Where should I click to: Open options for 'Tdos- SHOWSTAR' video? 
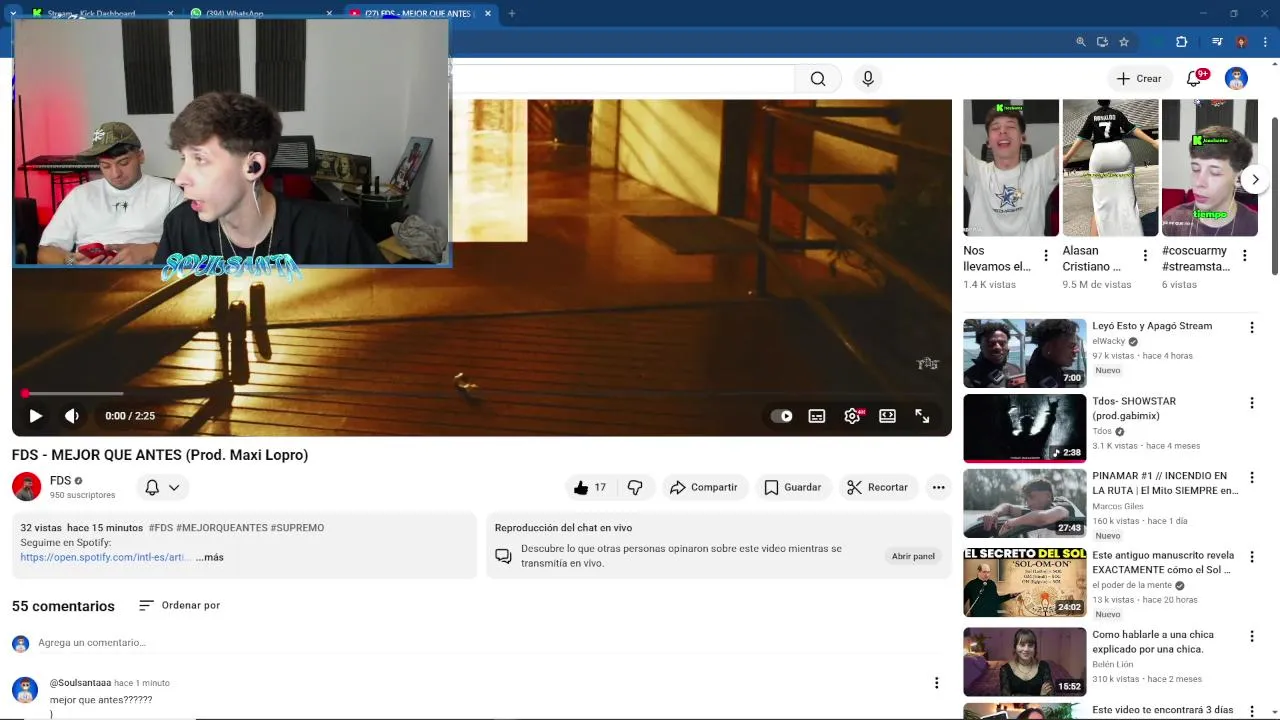[1251, 403]
